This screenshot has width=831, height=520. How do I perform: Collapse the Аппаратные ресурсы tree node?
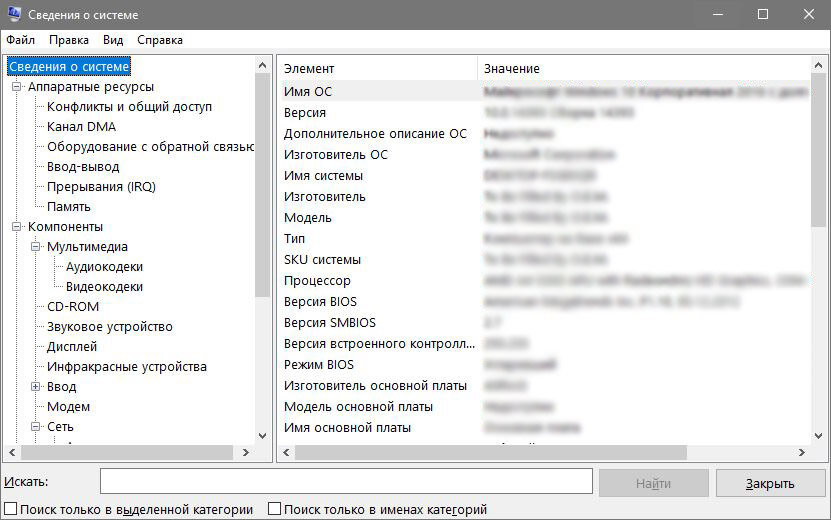point(16,86)
